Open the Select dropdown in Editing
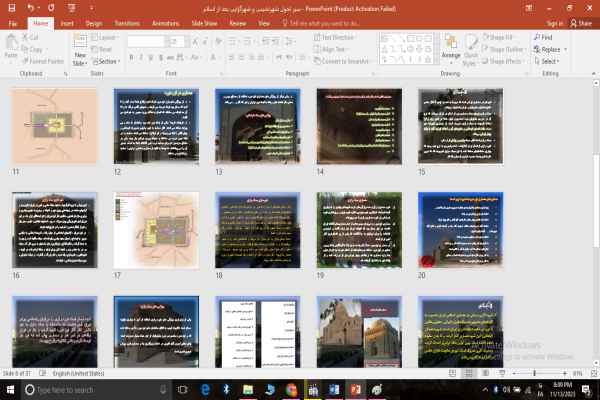 pos(548,61)
